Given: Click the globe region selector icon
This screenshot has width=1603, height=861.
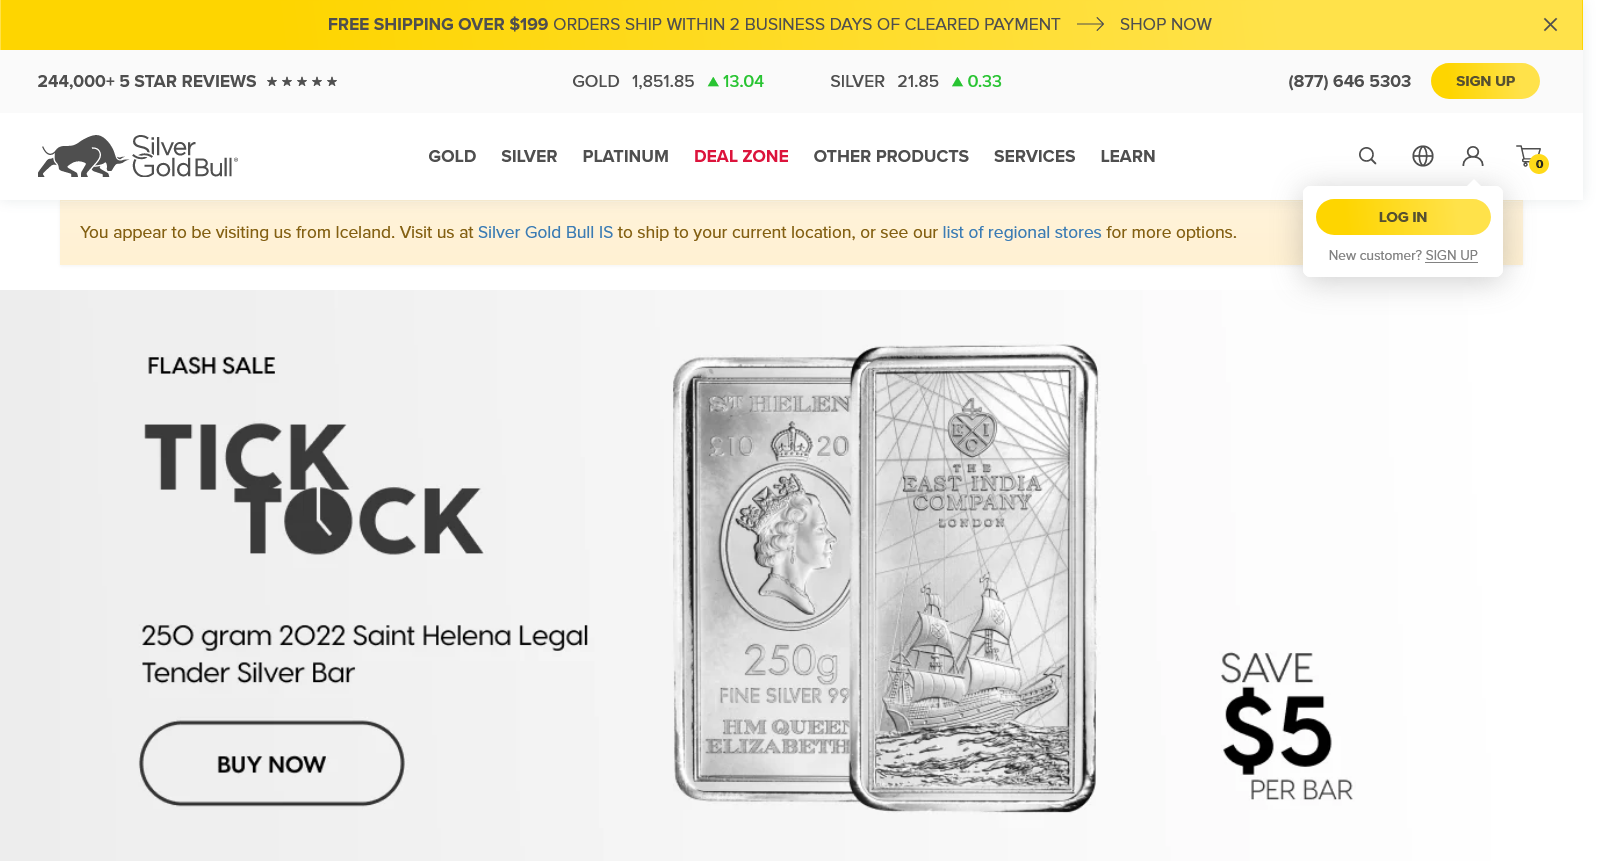Looking at the screenshot, I should pyautogui.click(x=1422, y=156).
